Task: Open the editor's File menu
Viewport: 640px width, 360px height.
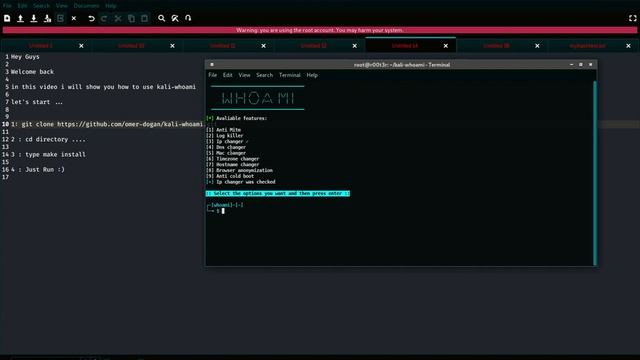Action: 7,6
